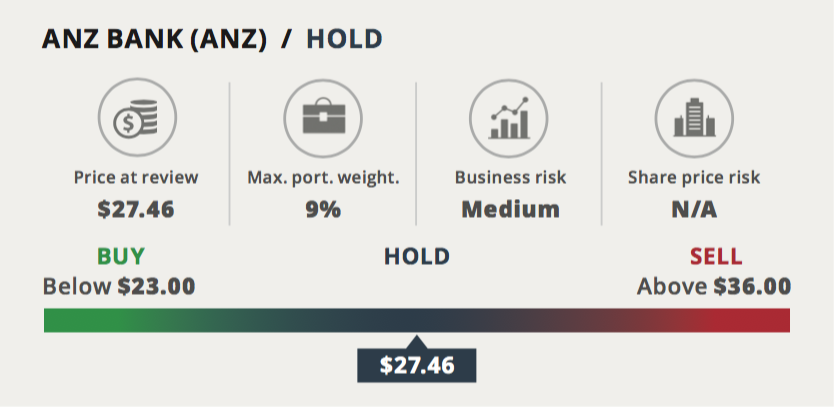
Task: Click the Share price risk label
Action: point(694,178)
